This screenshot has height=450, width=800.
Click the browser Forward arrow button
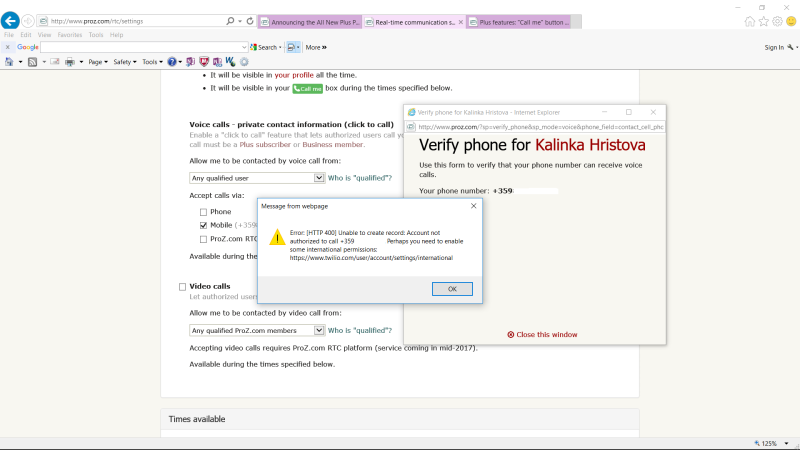[x=28, y=21]
